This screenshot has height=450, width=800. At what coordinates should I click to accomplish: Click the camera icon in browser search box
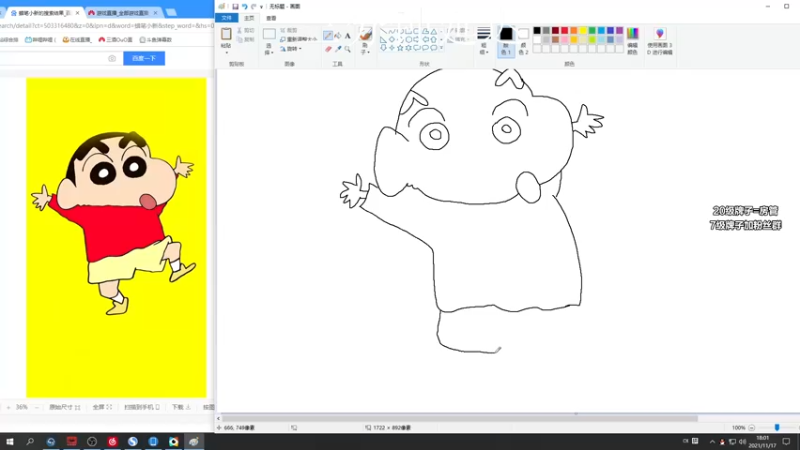click(x=112, y=59)
